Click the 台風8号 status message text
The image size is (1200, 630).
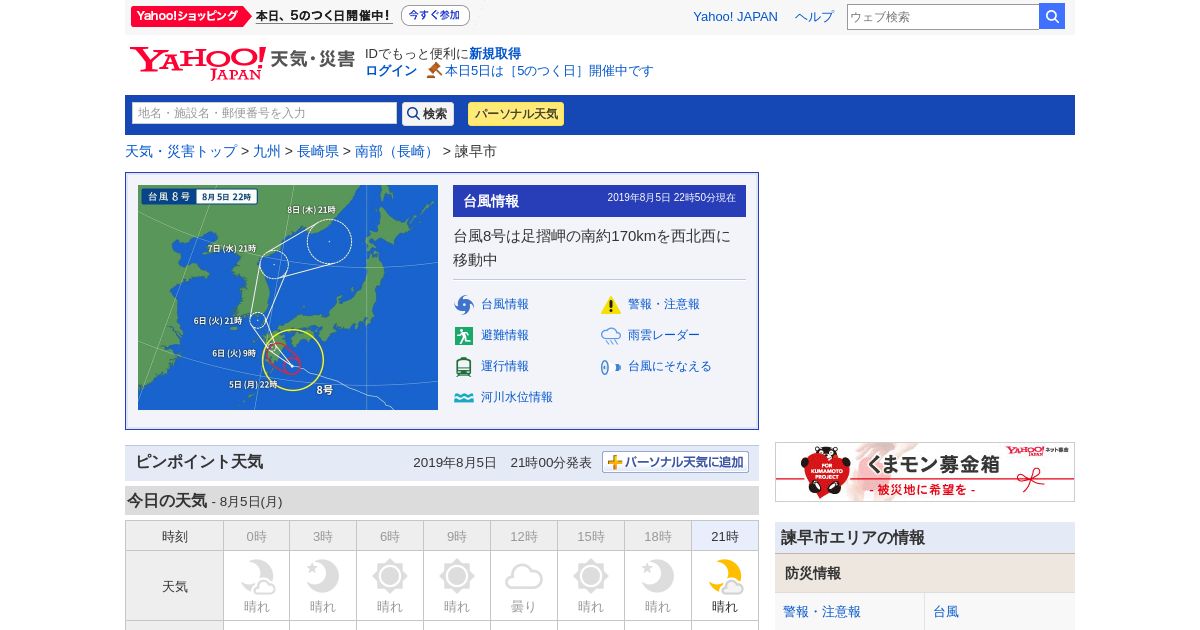(x=592, y=248)
